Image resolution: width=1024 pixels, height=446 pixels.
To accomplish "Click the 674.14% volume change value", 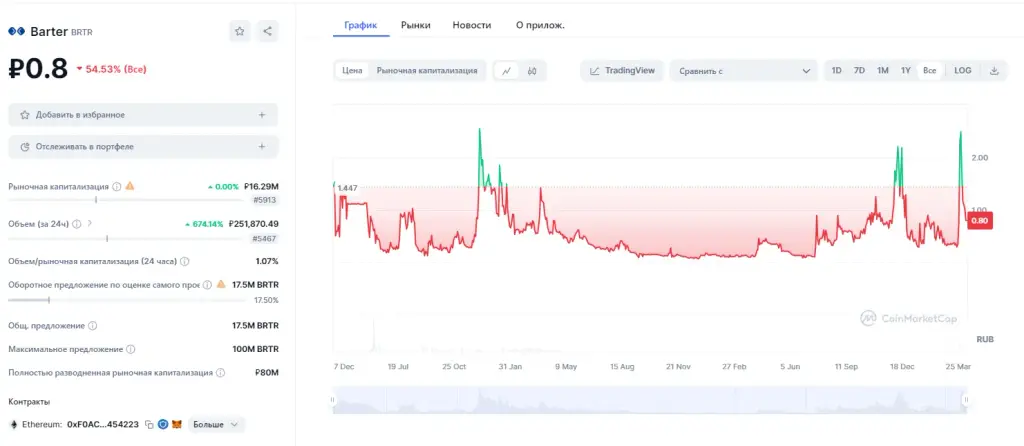I will coord(204,224).
